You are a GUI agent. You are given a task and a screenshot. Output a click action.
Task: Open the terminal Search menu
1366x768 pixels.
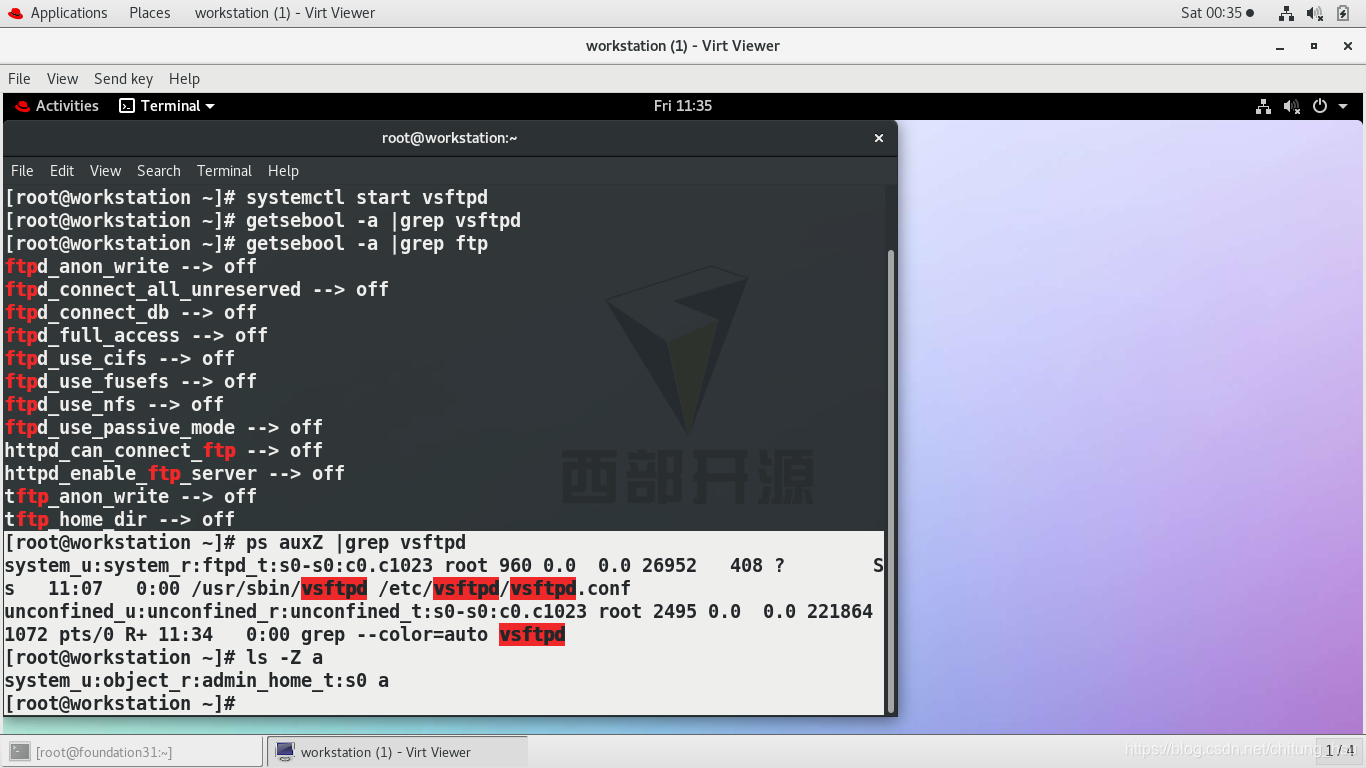click(x=159, y=171)
